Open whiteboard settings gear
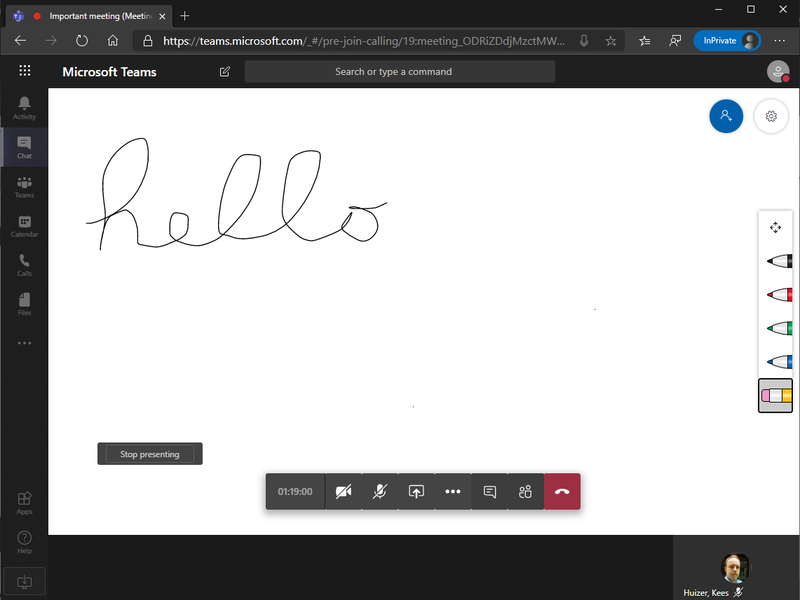This screenshot has width=800, height=600. point(771,116)
